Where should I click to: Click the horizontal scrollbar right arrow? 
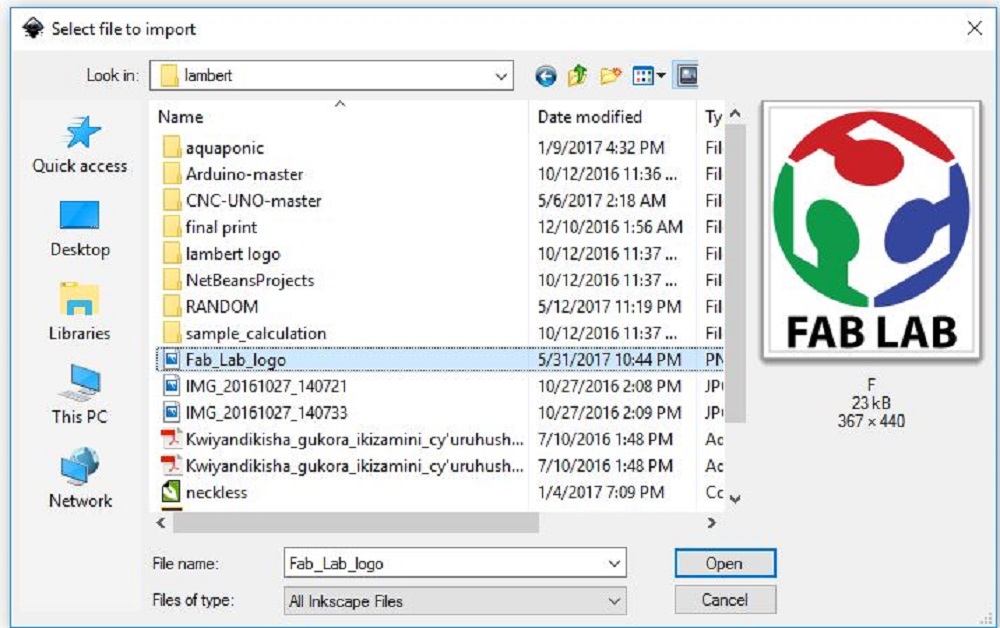coord(711,523)
